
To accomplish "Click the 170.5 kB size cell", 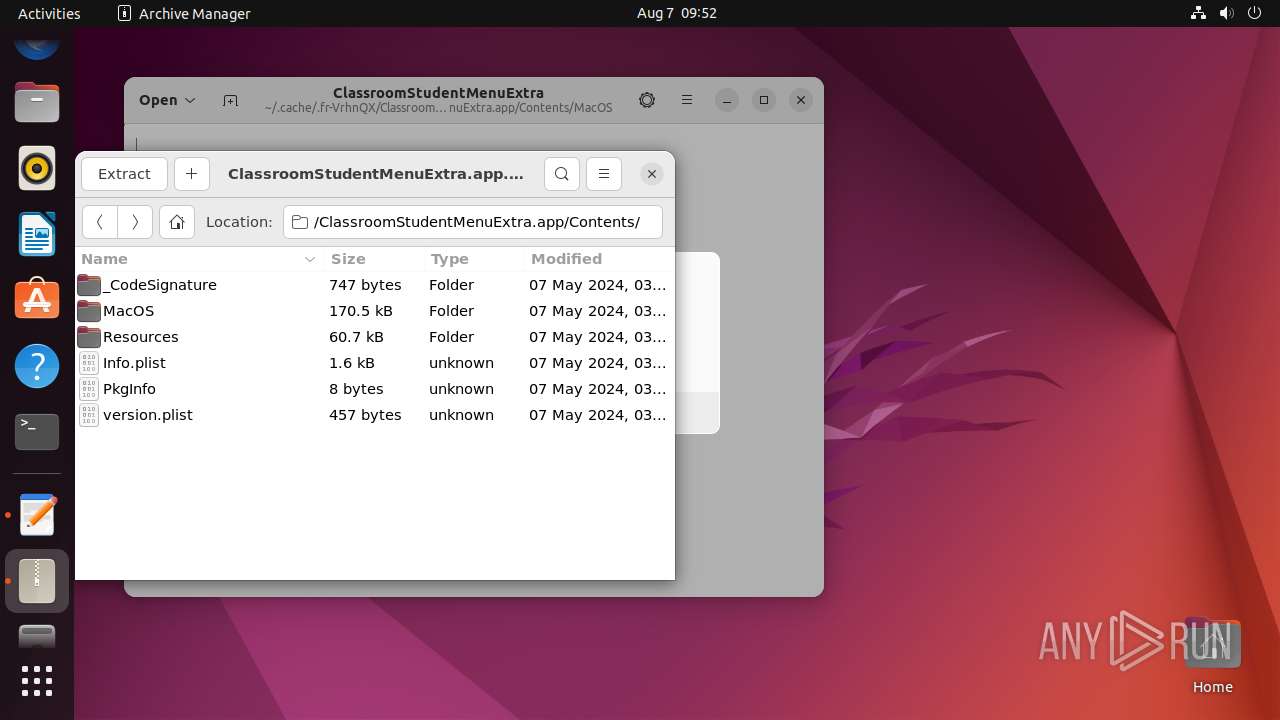I will pos(361,311).
